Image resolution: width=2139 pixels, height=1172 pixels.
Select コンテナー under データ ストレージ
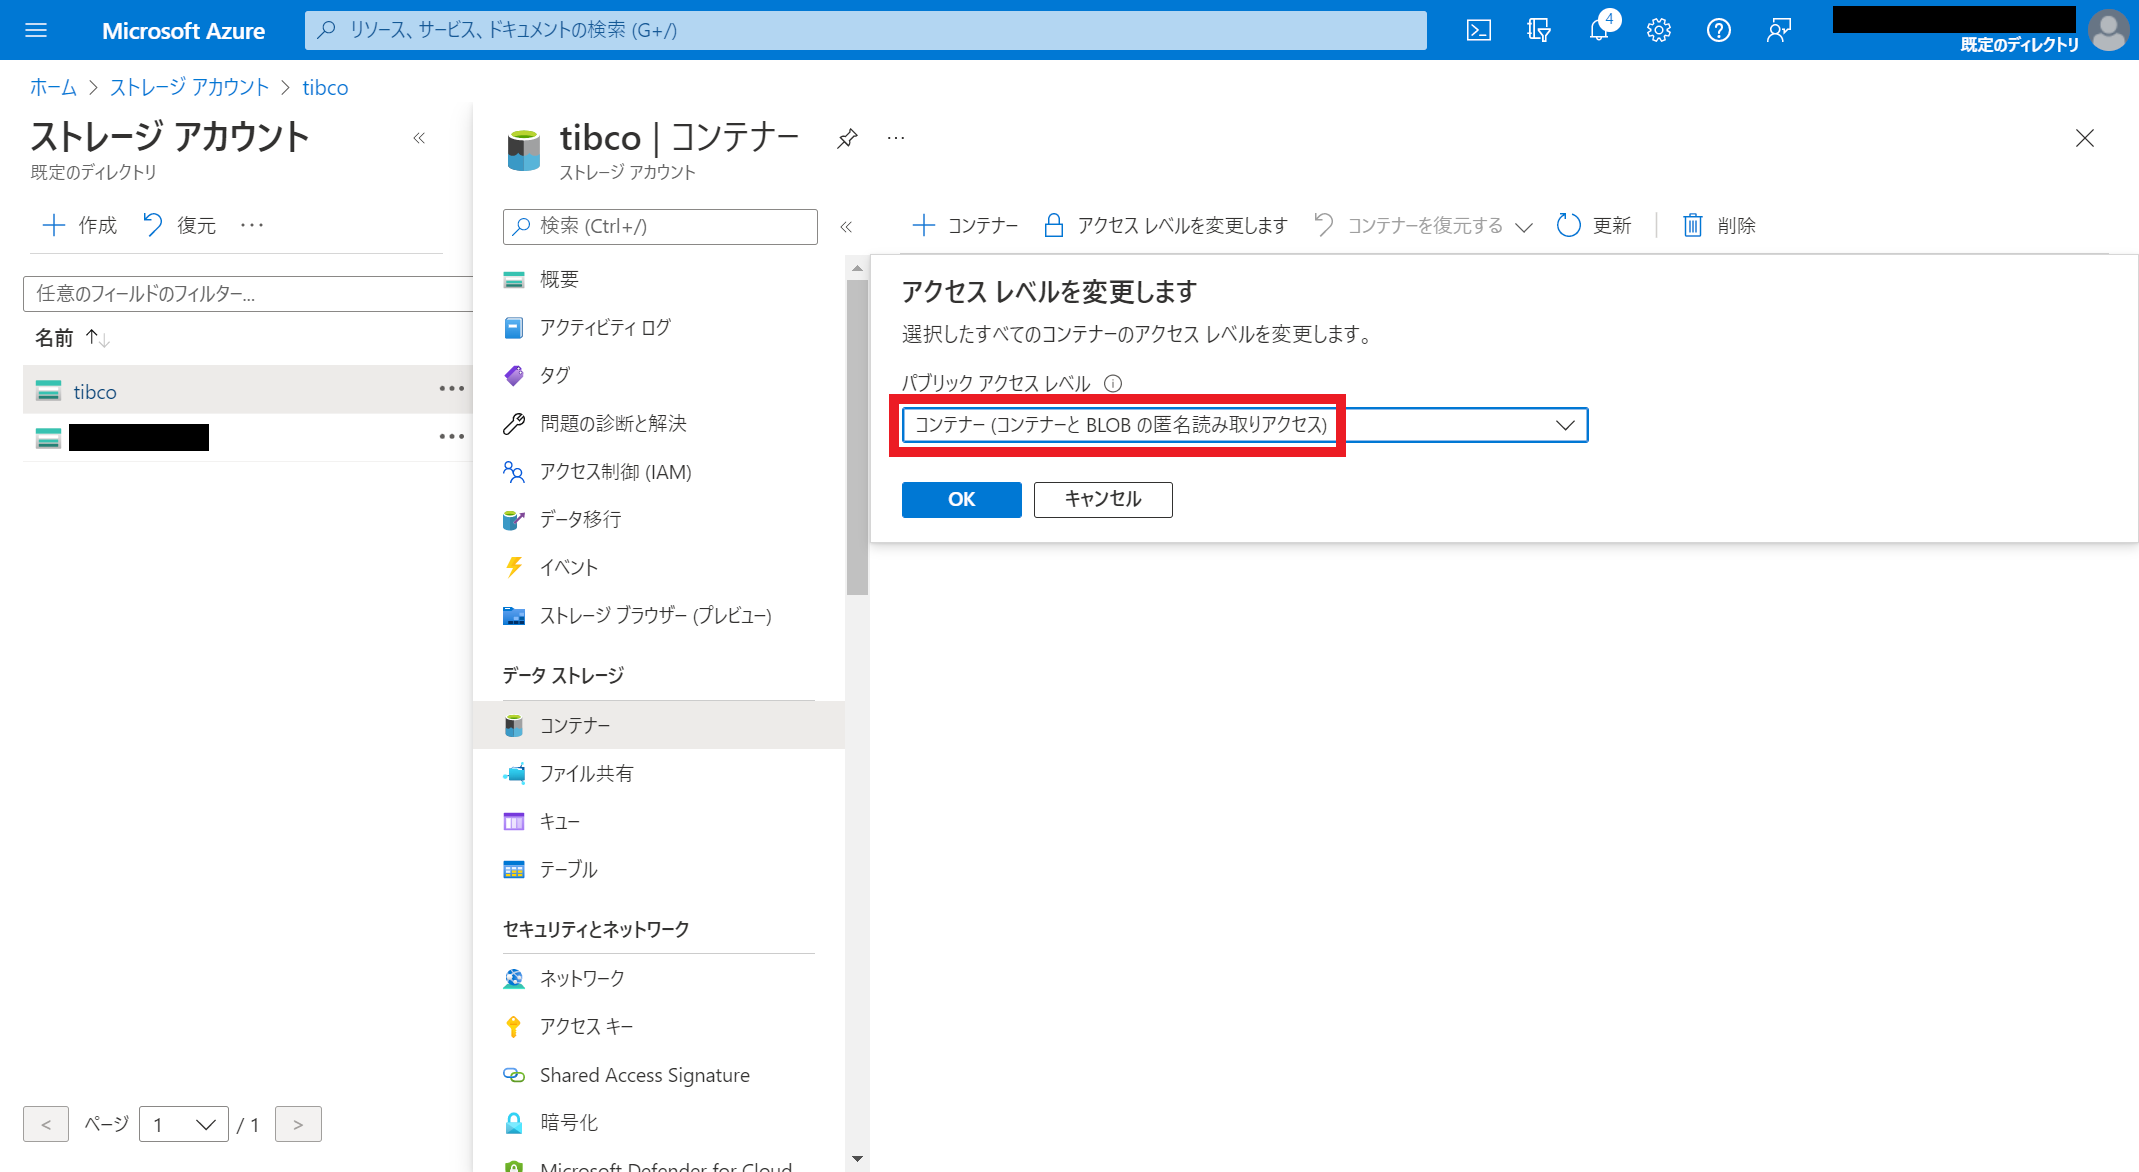coord(660,725)
